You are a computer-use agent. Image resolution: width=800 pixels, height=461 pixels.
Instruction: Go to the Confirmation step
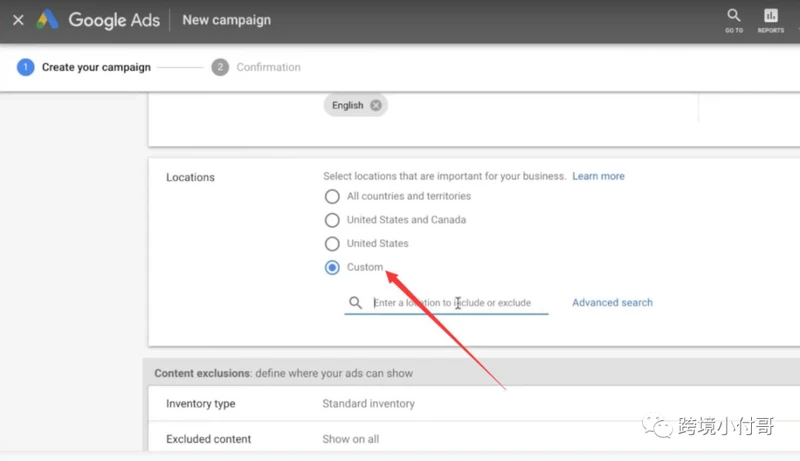point(268,67)
